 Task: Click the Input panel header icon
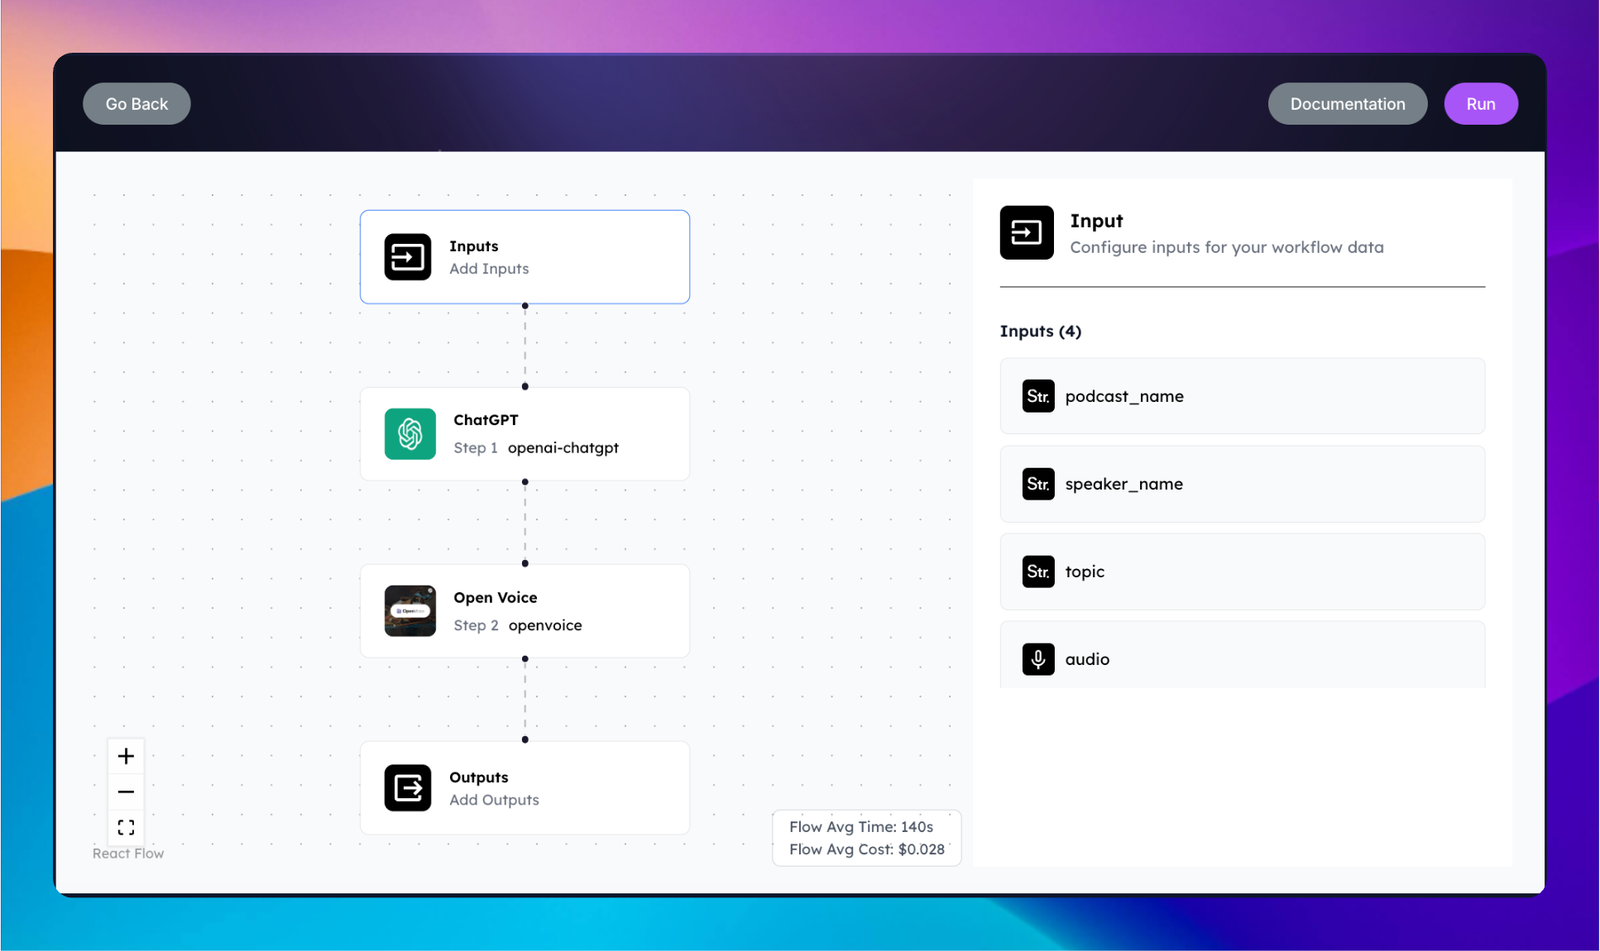pyautogui.click(x=1026, y=232)
